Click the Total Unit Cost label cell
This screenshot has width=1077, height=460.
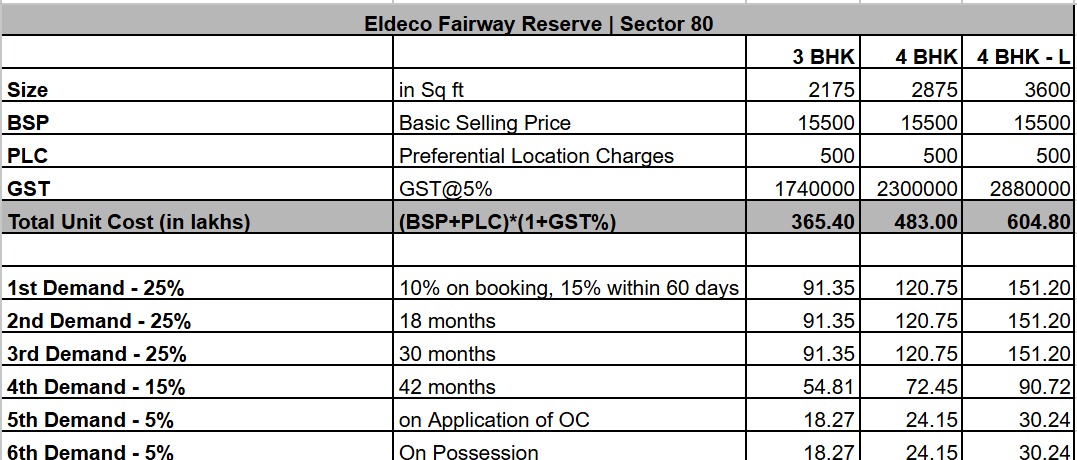(128, 222)
